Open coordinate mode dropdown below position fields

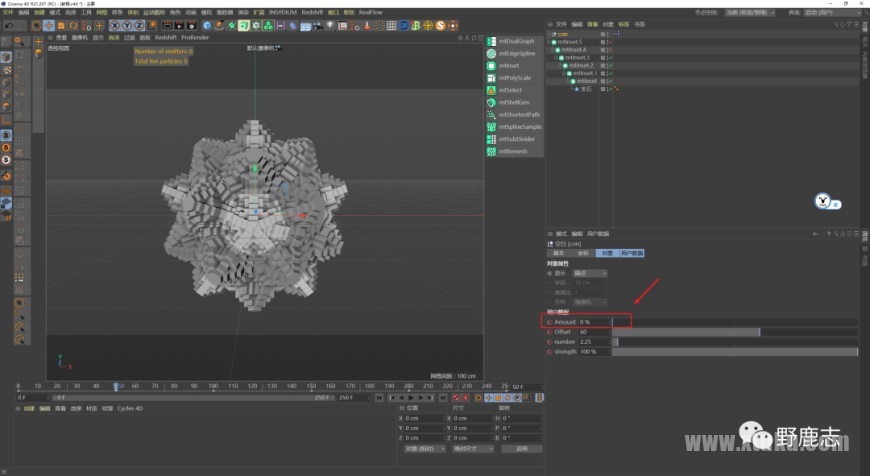click(424, 448)
